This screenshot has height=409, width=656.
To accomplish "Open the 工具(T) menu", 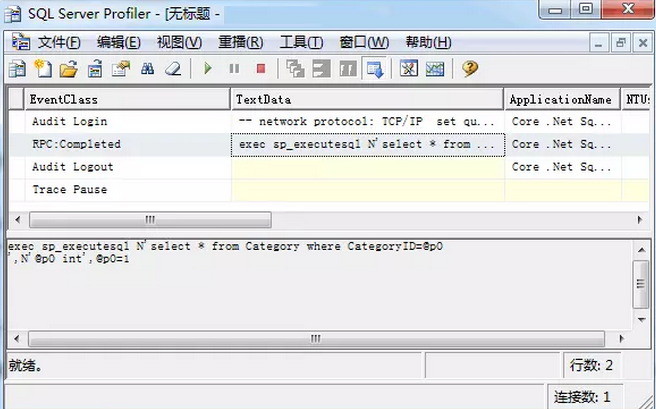I will point(301,42).
